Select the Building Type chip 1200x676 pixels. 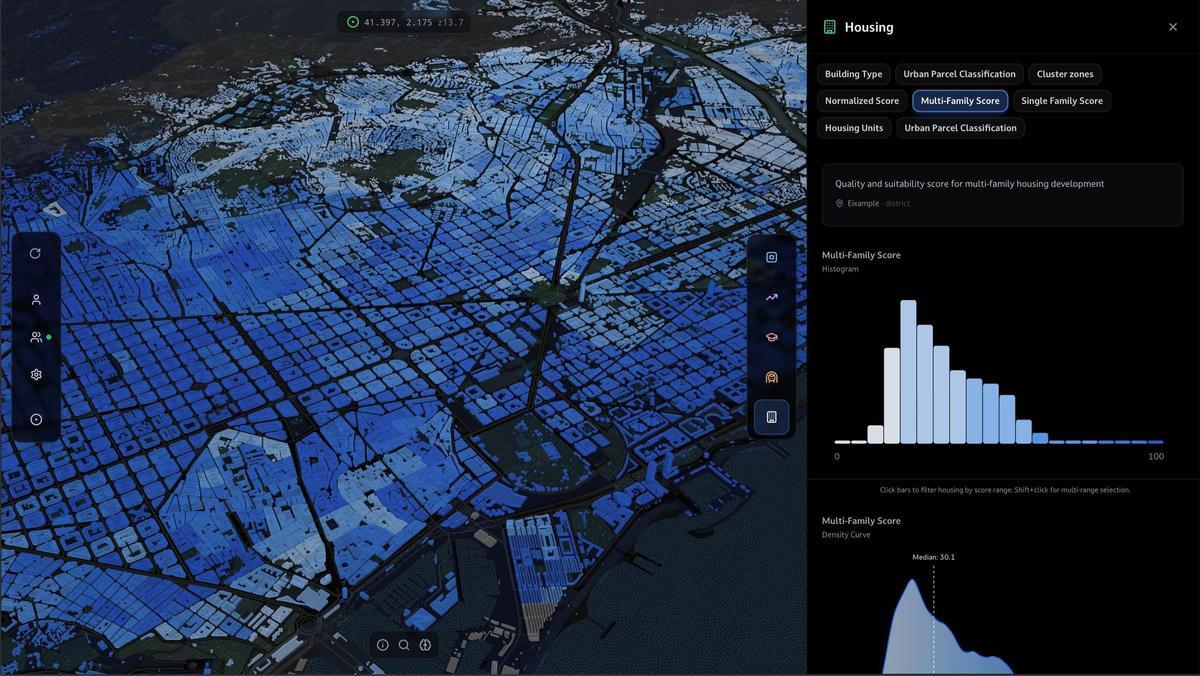pos(853,74)
